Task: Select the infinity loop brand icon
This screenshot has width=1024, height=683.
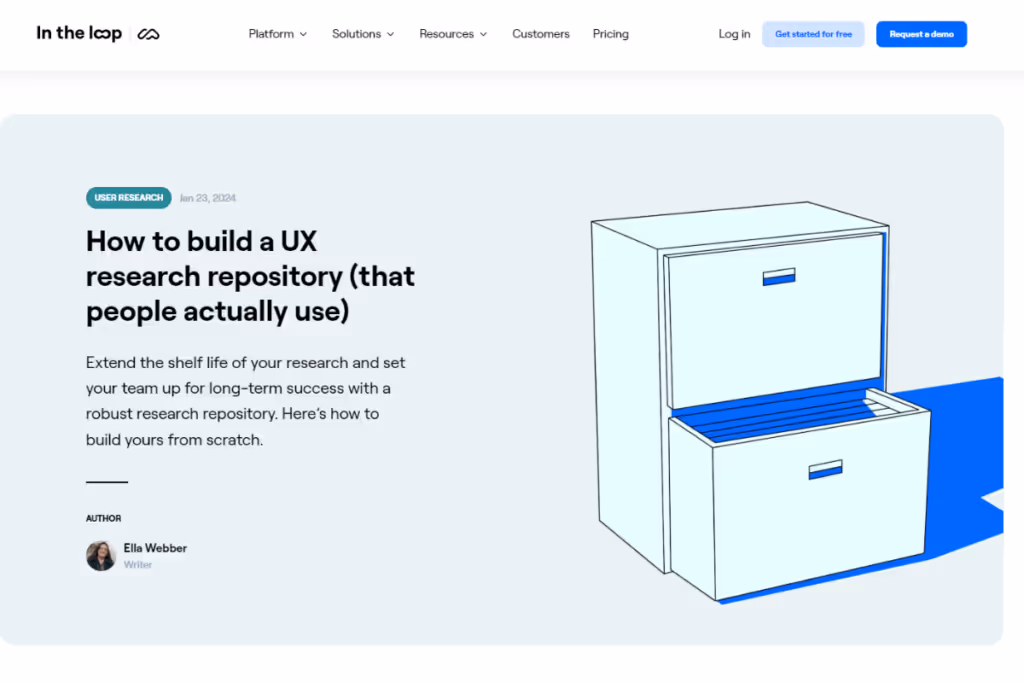Action: tap(148, 33)
